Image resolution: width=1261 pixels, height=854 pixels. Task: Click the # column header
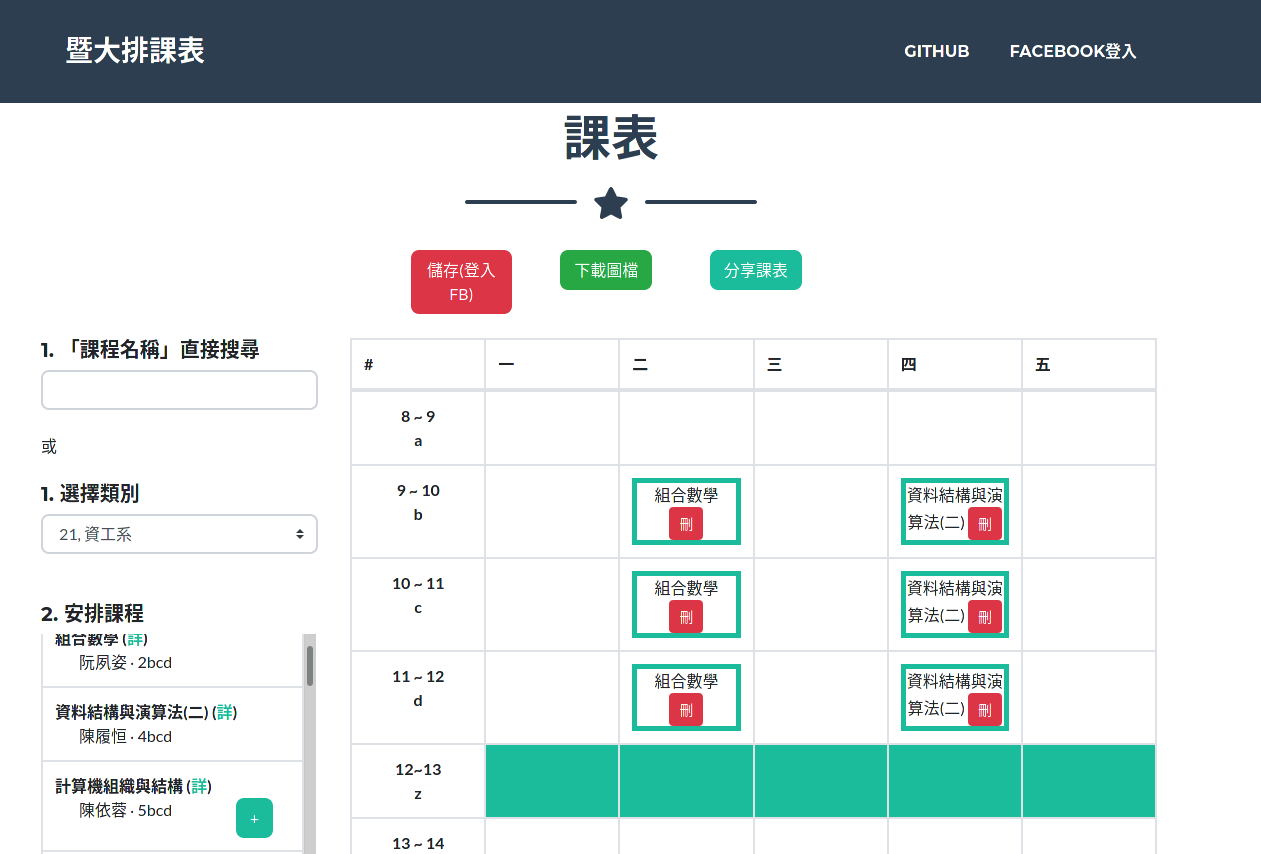[418, 365]
